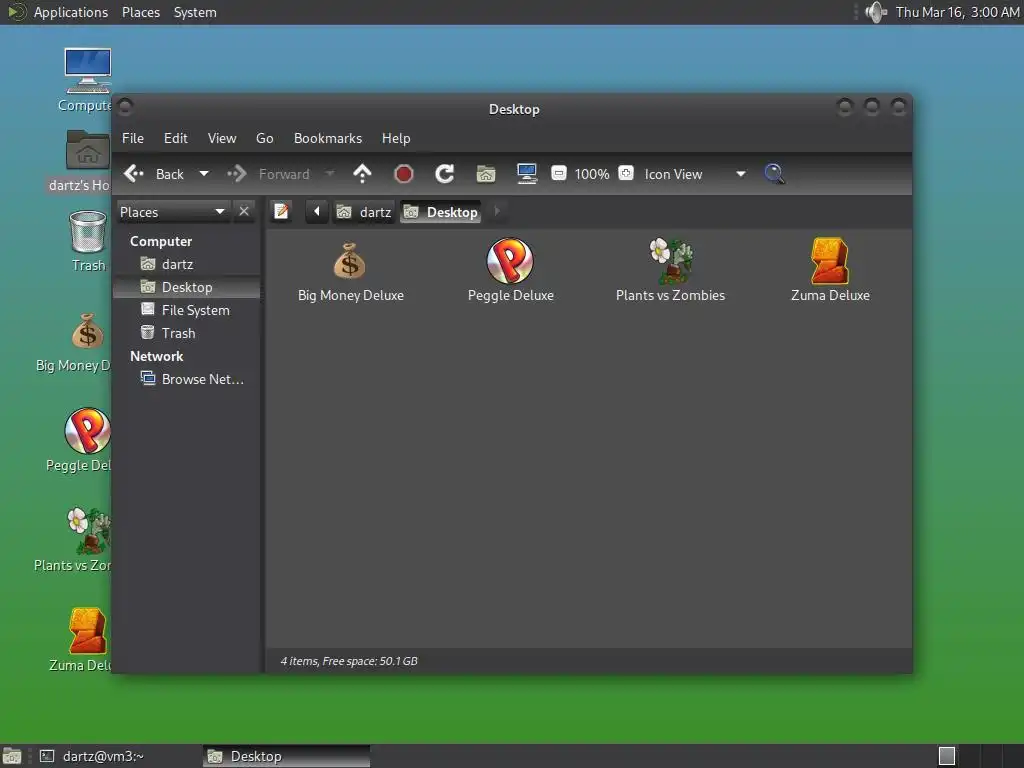
Task: Click window menu button left of title
Action: click(x=125, y=106)
